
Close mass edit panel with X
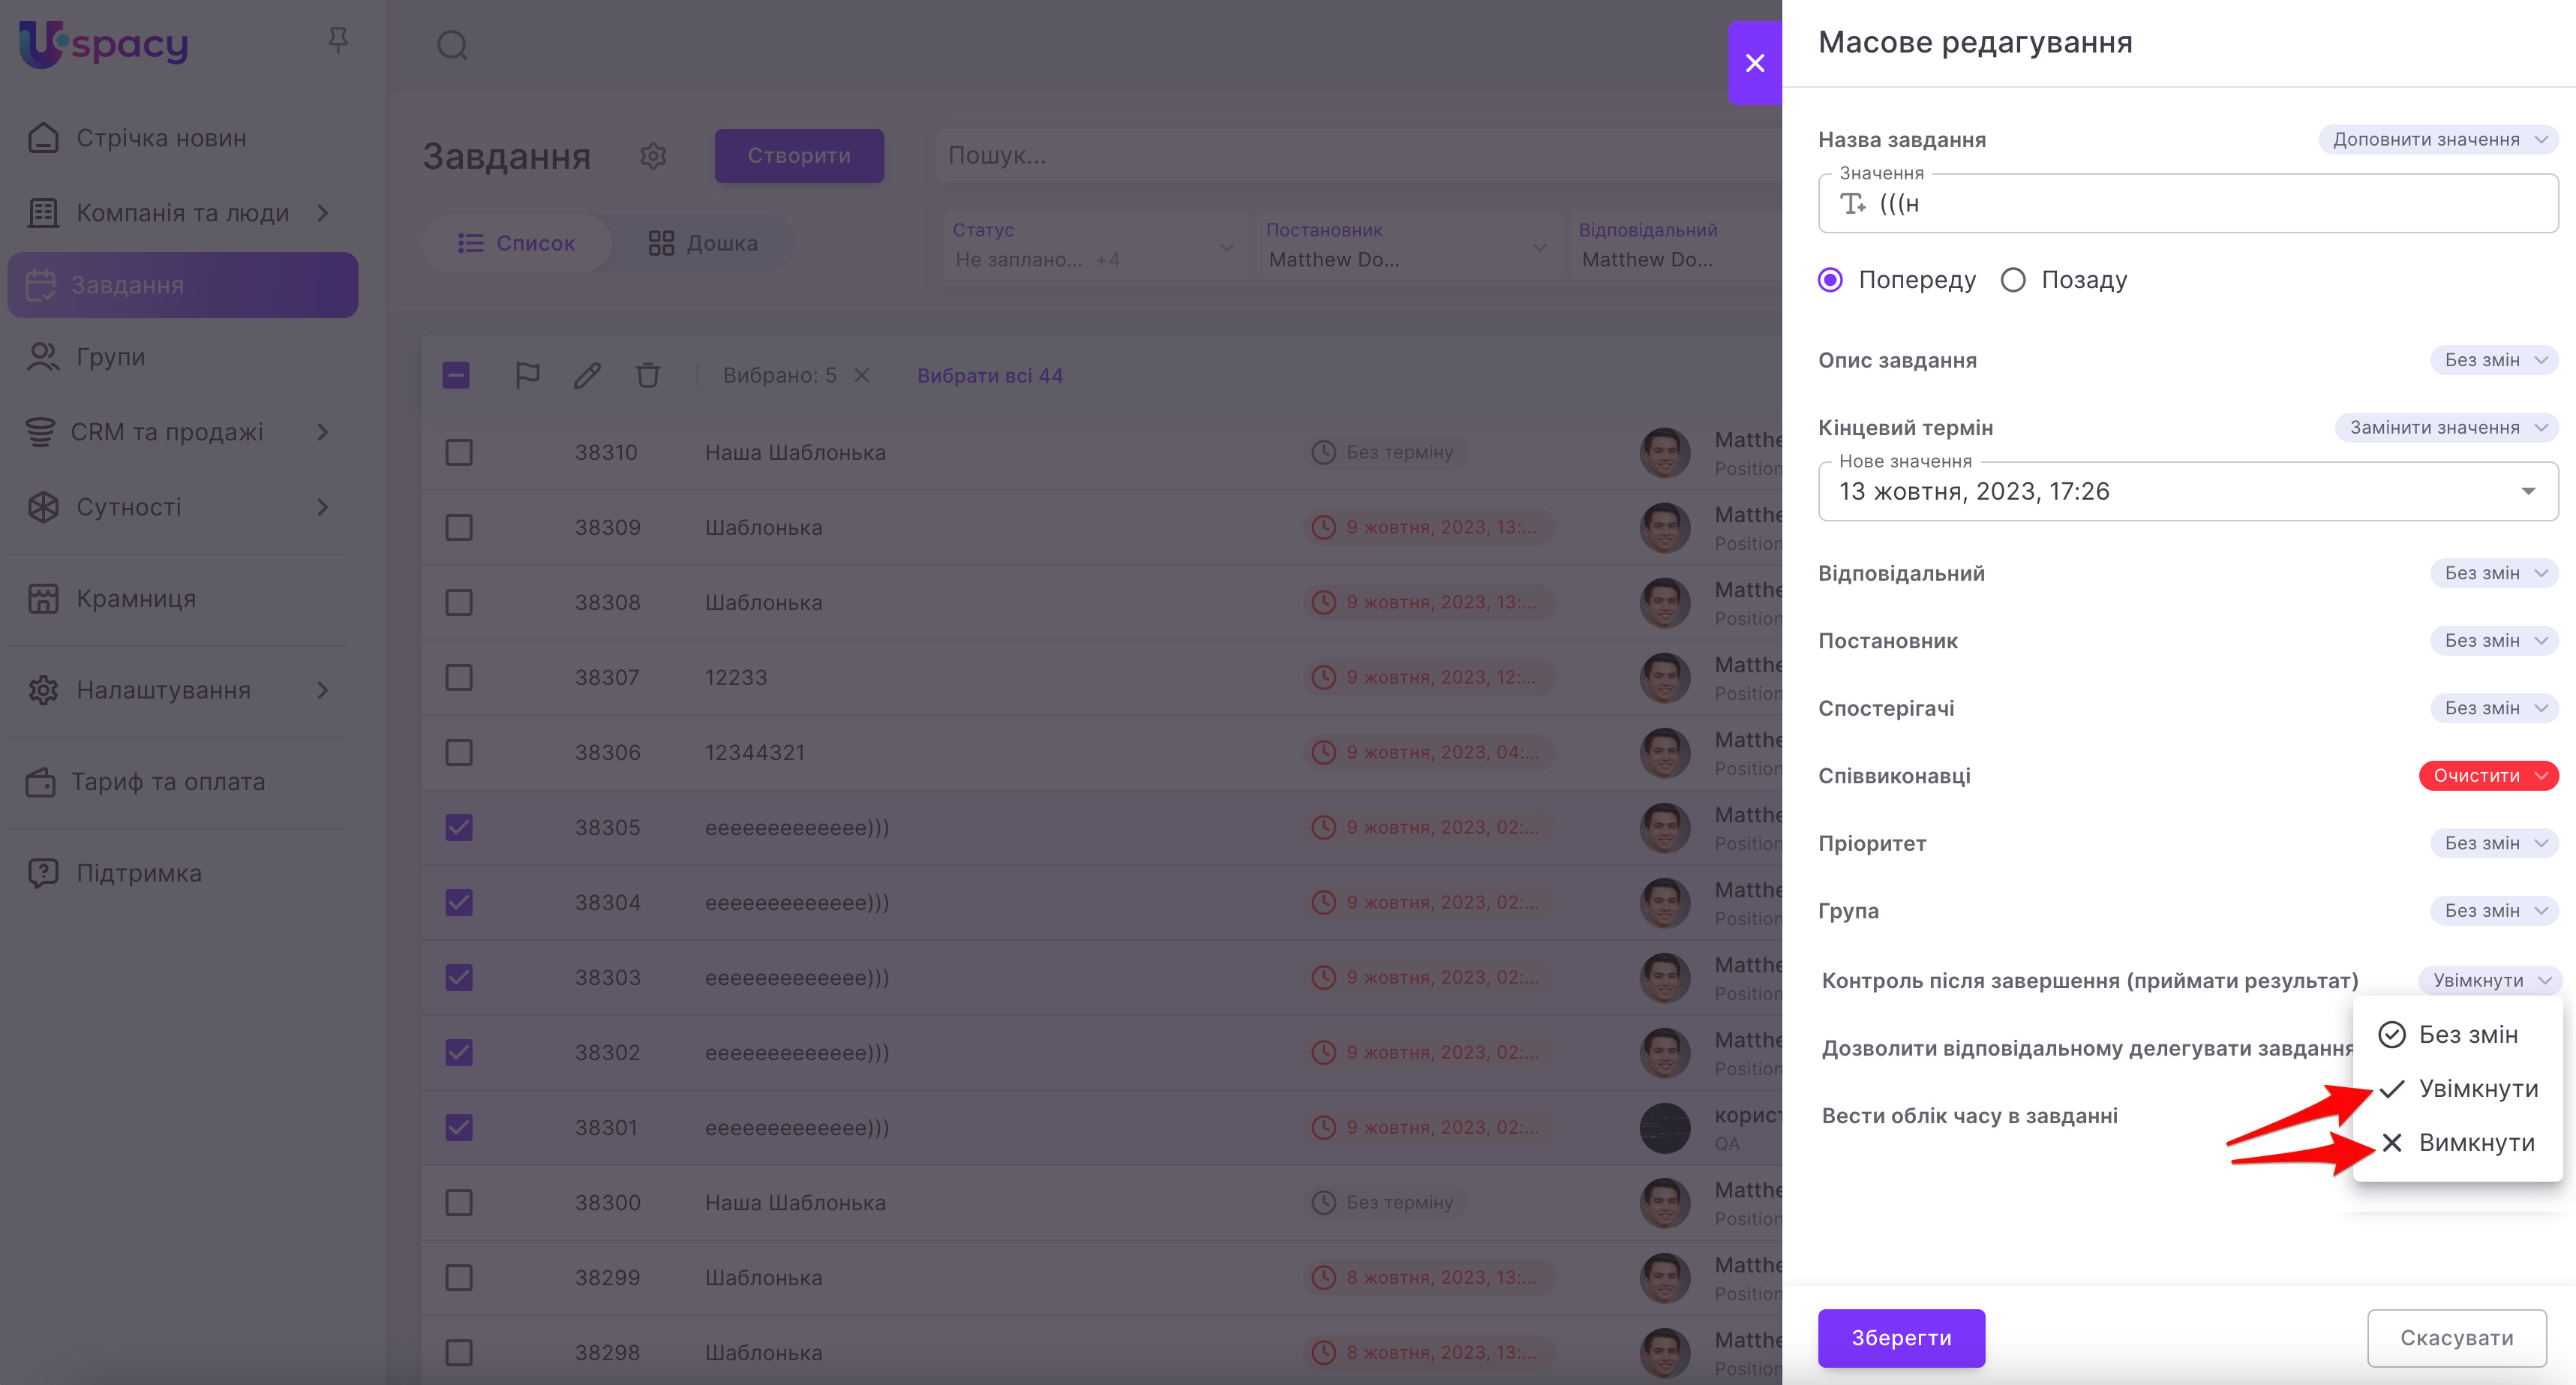(1754, 63)
